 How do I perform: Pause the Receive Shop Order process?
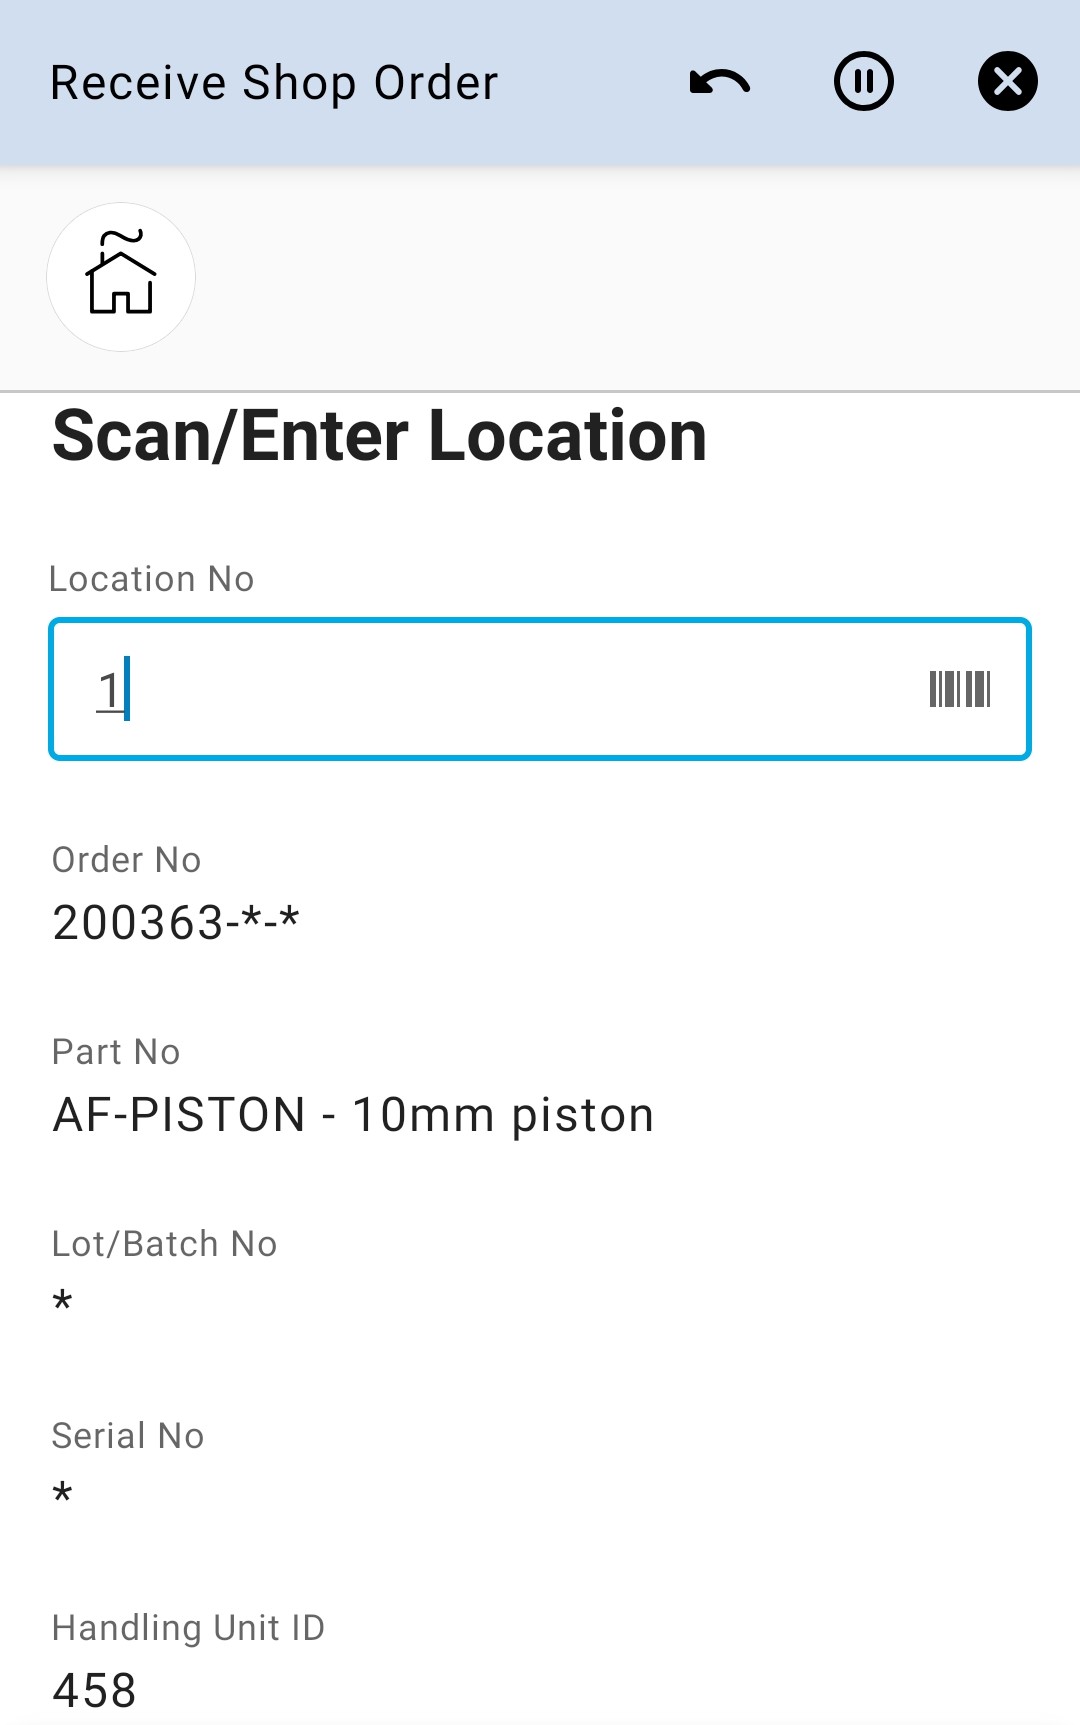(x=863, y=82)
